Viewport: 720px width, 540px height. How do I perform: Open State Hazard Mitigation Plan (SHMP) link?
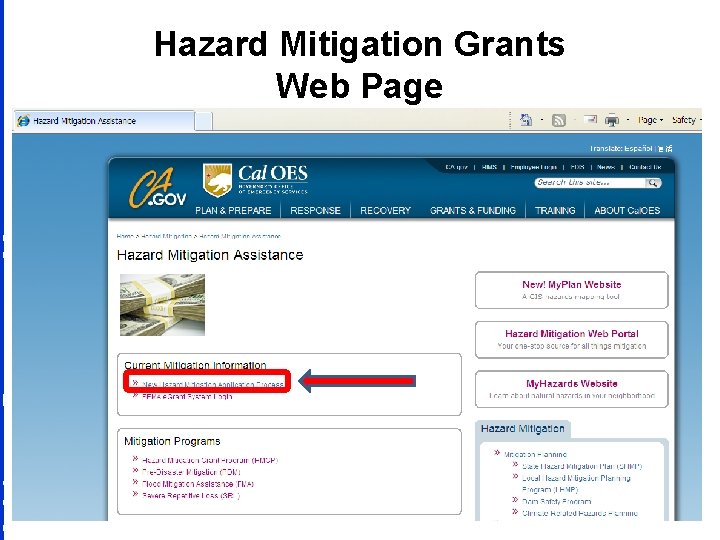coord(582,466)
